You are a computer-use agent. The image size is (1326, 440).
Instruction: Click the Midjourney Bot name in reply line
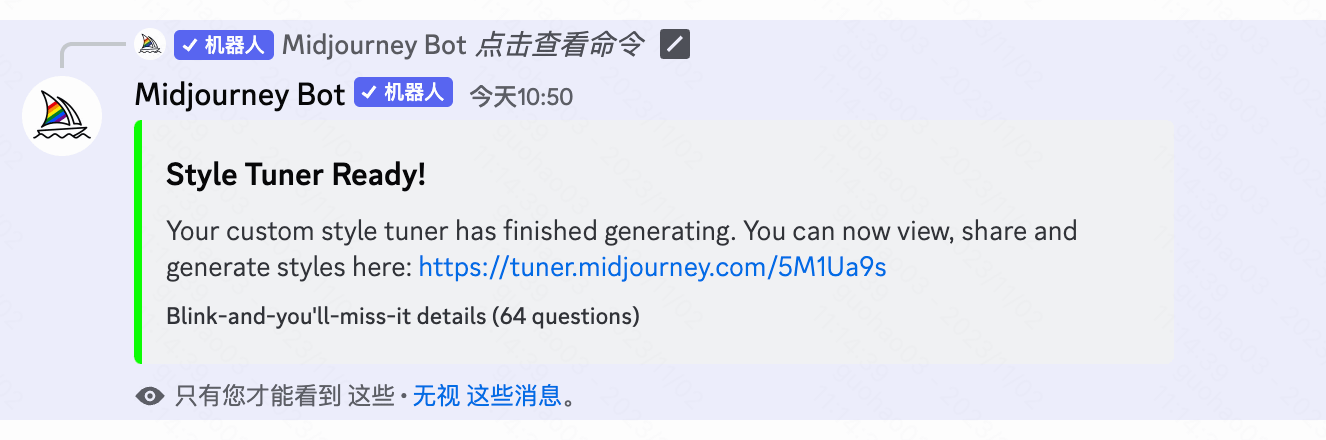374,45
